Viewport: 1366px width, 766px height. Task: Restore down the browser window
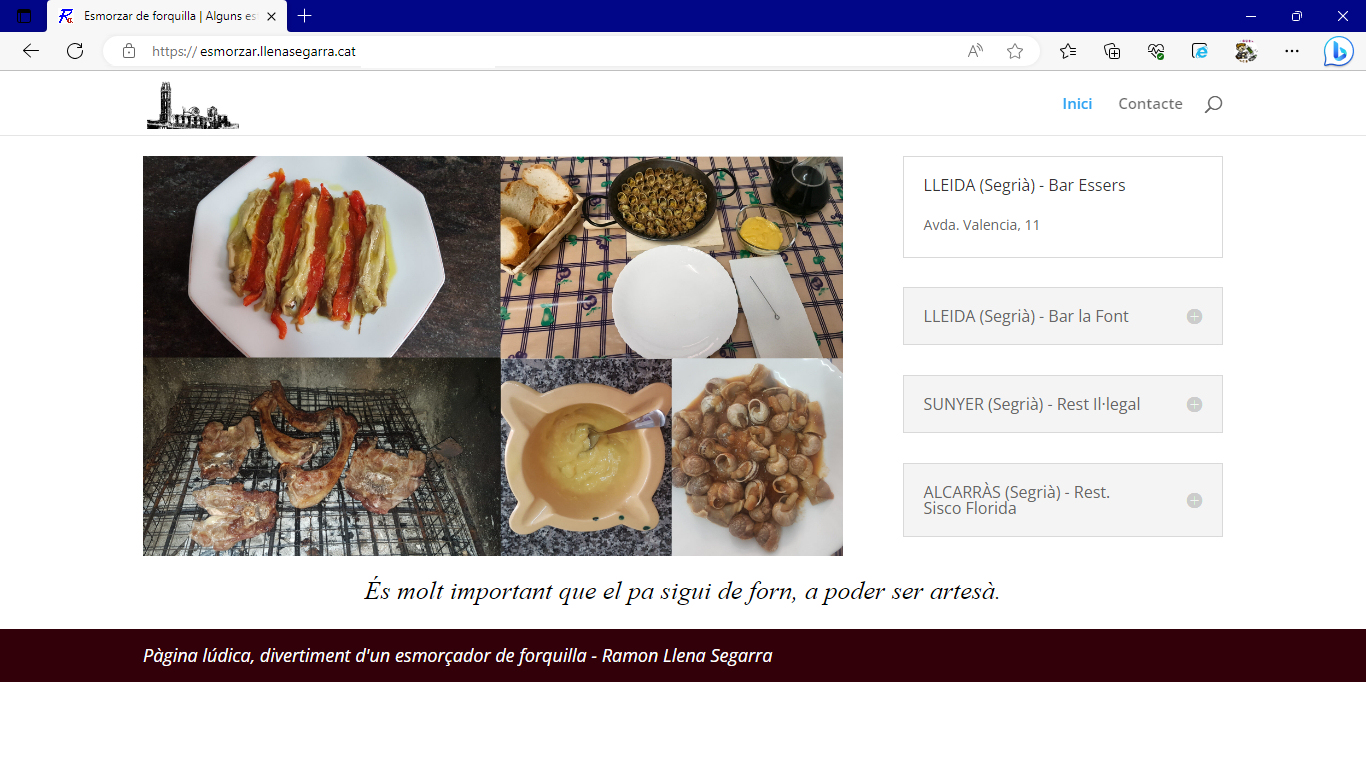1297,16
